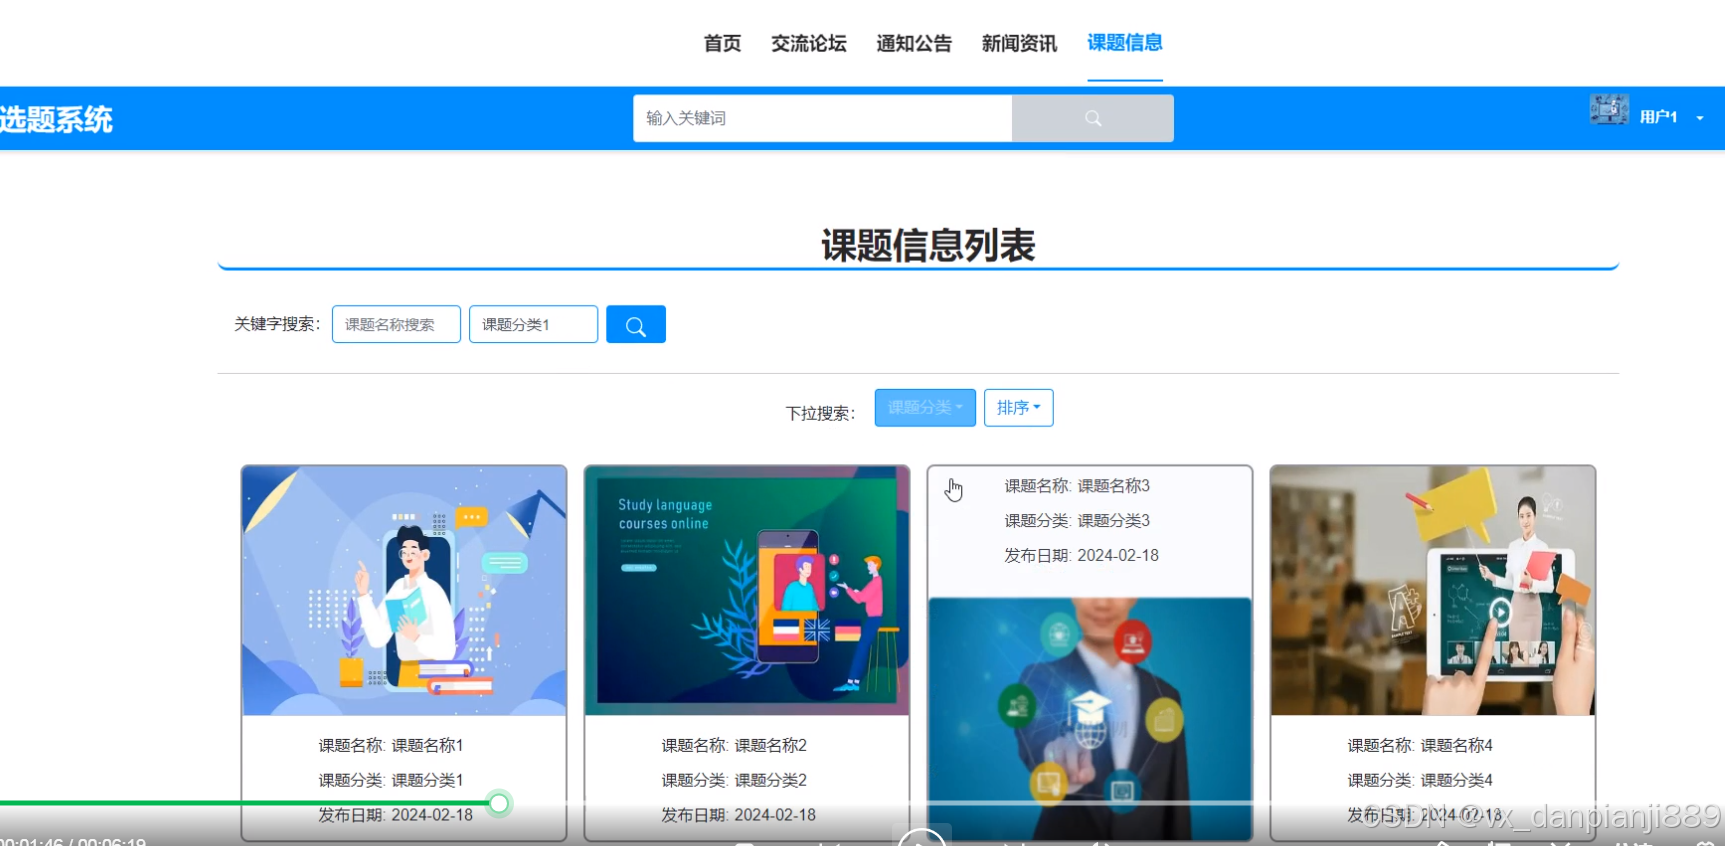Open the Study language courses online thumbnail
Viewport: 1725px width, 846px height.
747,590
